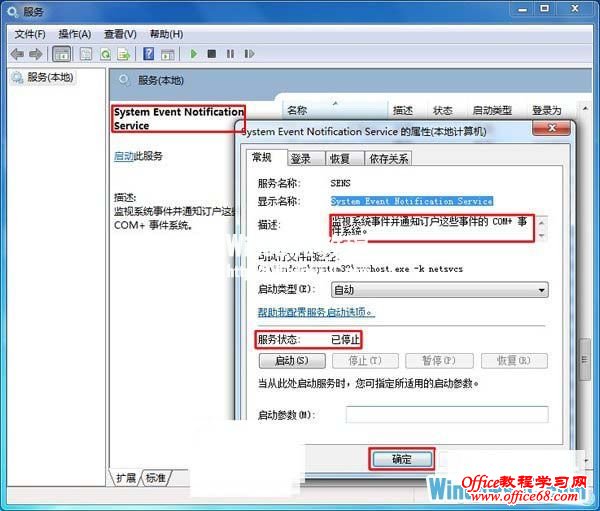
Task: Open the Help question mark icon
Action: [148, 54]
